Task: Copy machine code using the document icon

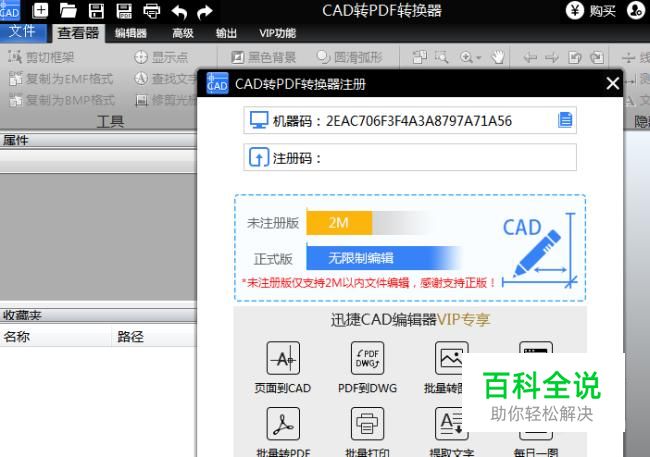Action: coord(565,120)
